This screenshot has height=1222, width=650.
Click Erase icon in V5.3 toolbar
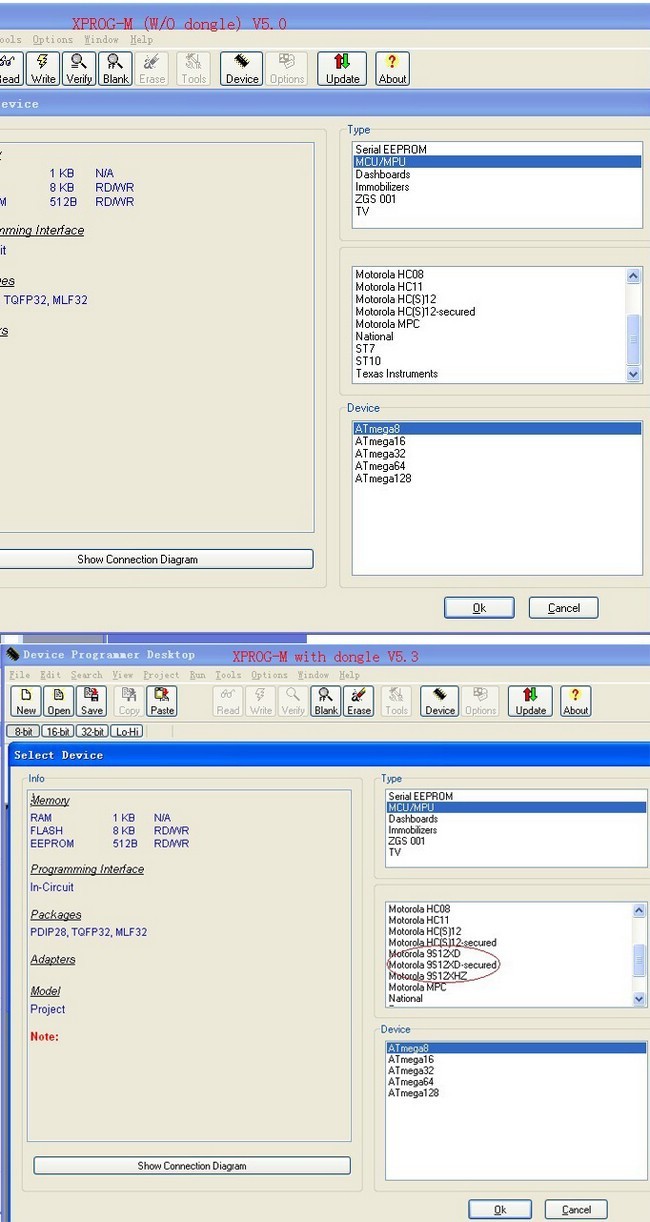pyautogui.click(x=359, y=701)
